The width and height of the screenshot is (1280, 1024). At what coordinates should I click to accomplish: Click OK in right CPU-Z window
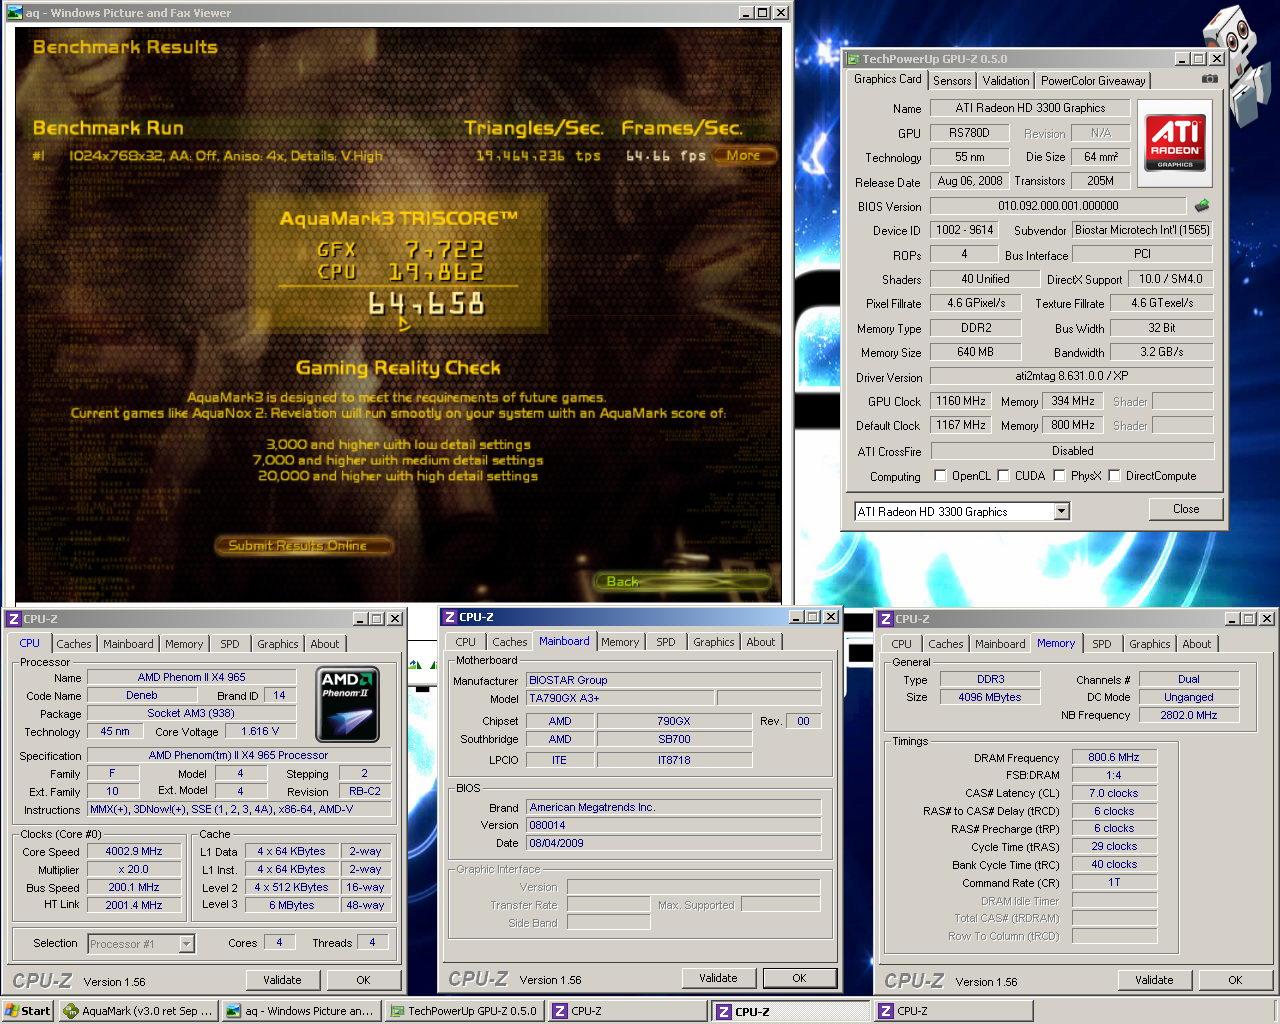[x=1235, y=980]
